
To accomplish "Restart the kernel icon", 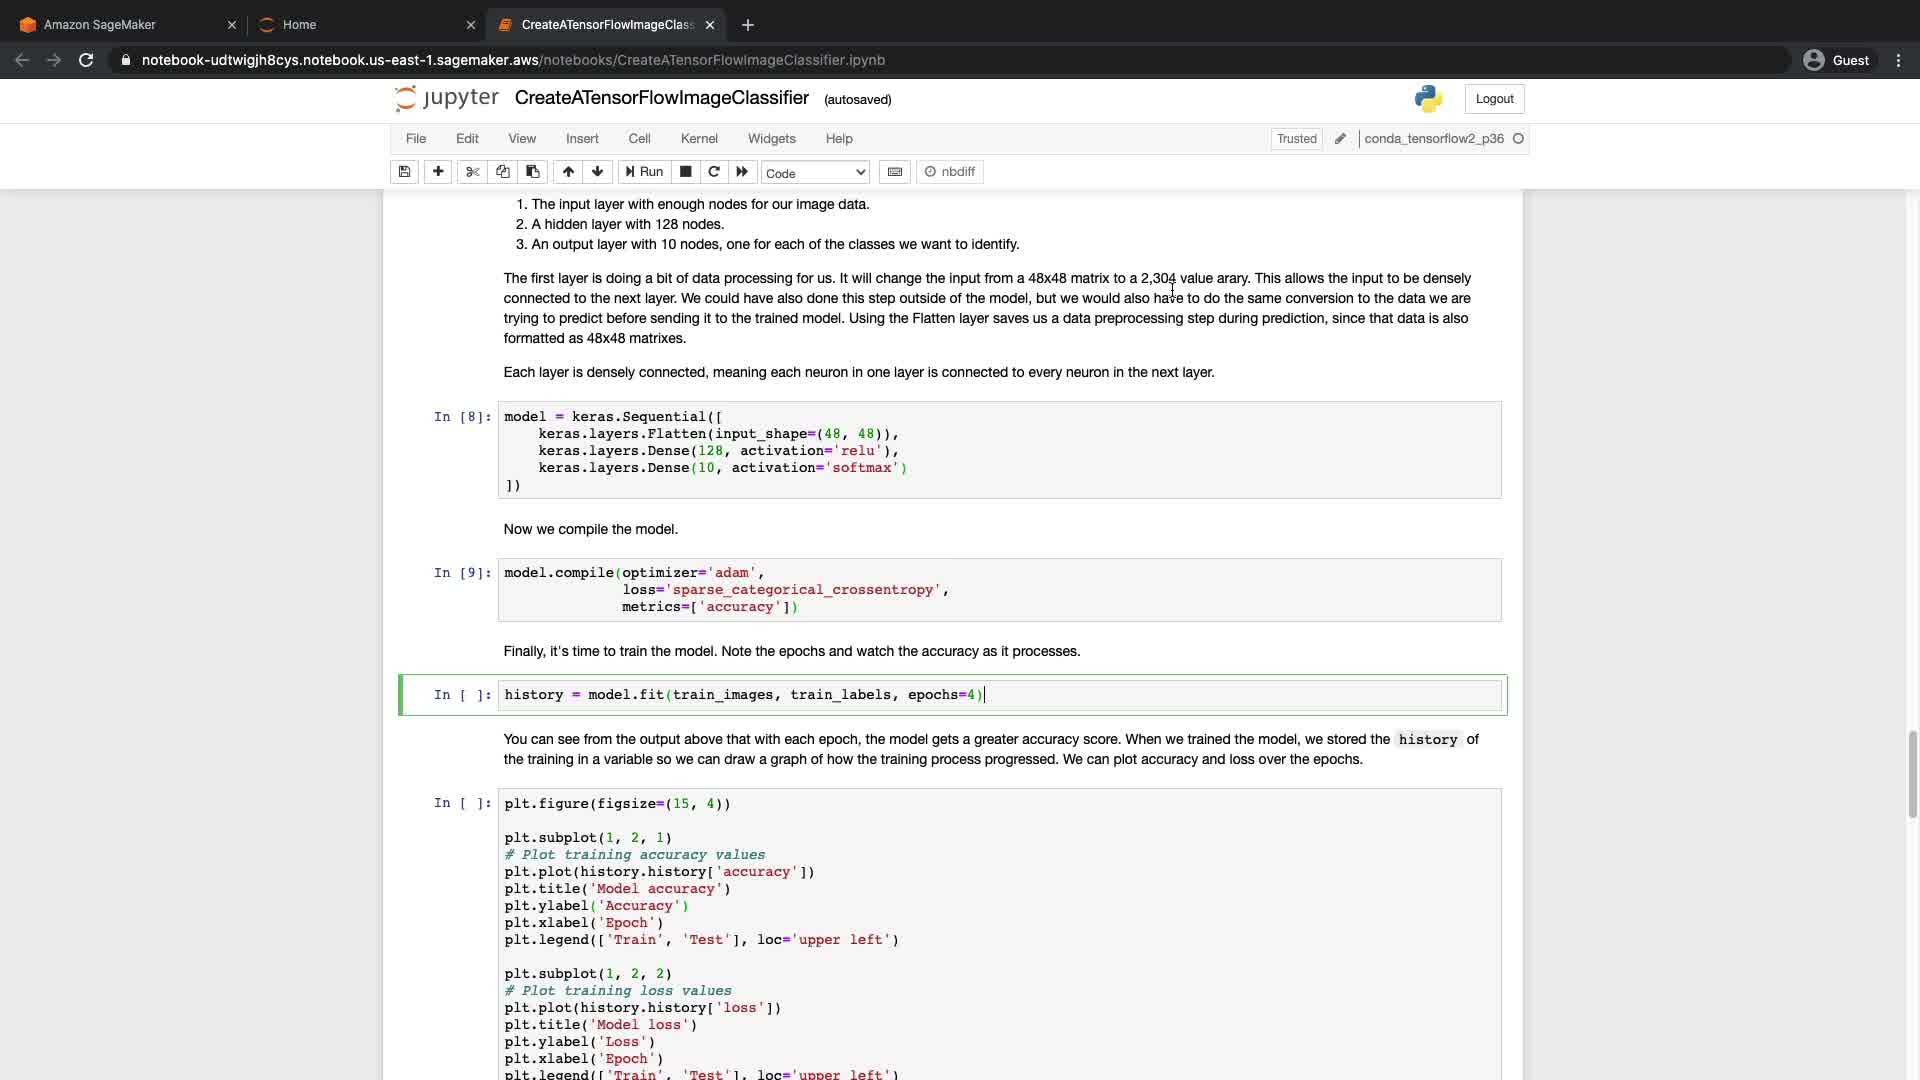I will pyautogui.click(x=714, y=172).
